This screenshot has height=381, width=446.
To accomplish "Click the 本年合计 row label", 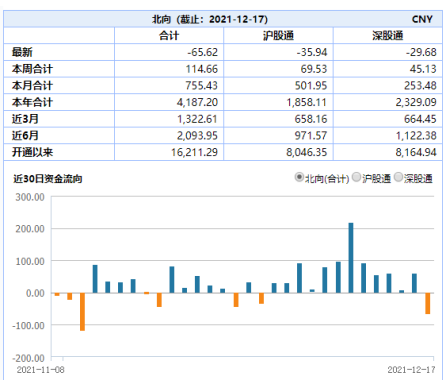I will pyautogui.click(x=32, y=102).
